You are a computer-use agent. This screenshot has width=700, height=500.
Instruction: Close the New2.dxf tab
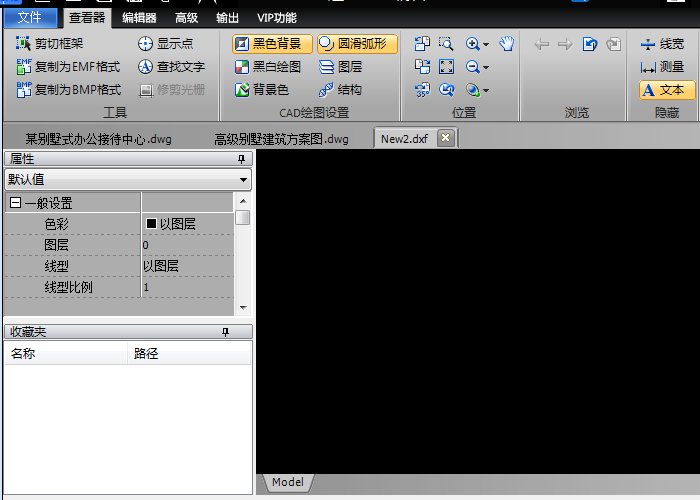pos(445,138)
